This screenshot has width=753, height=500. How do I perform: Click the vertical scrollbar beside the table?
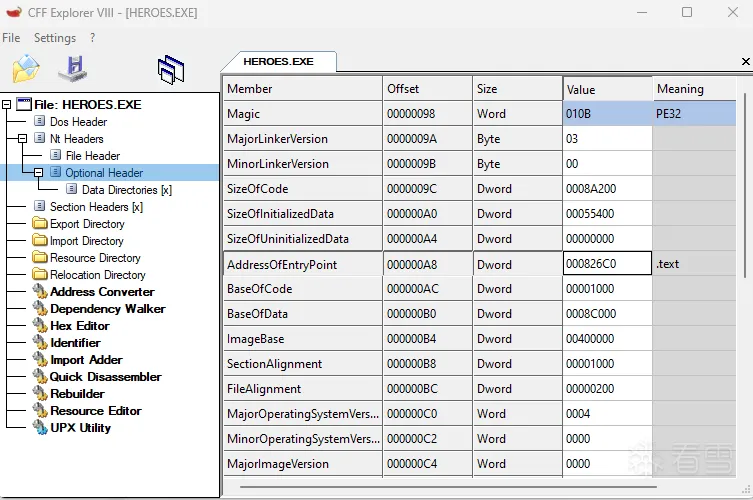pyautogui.click(x=745, y=187)
